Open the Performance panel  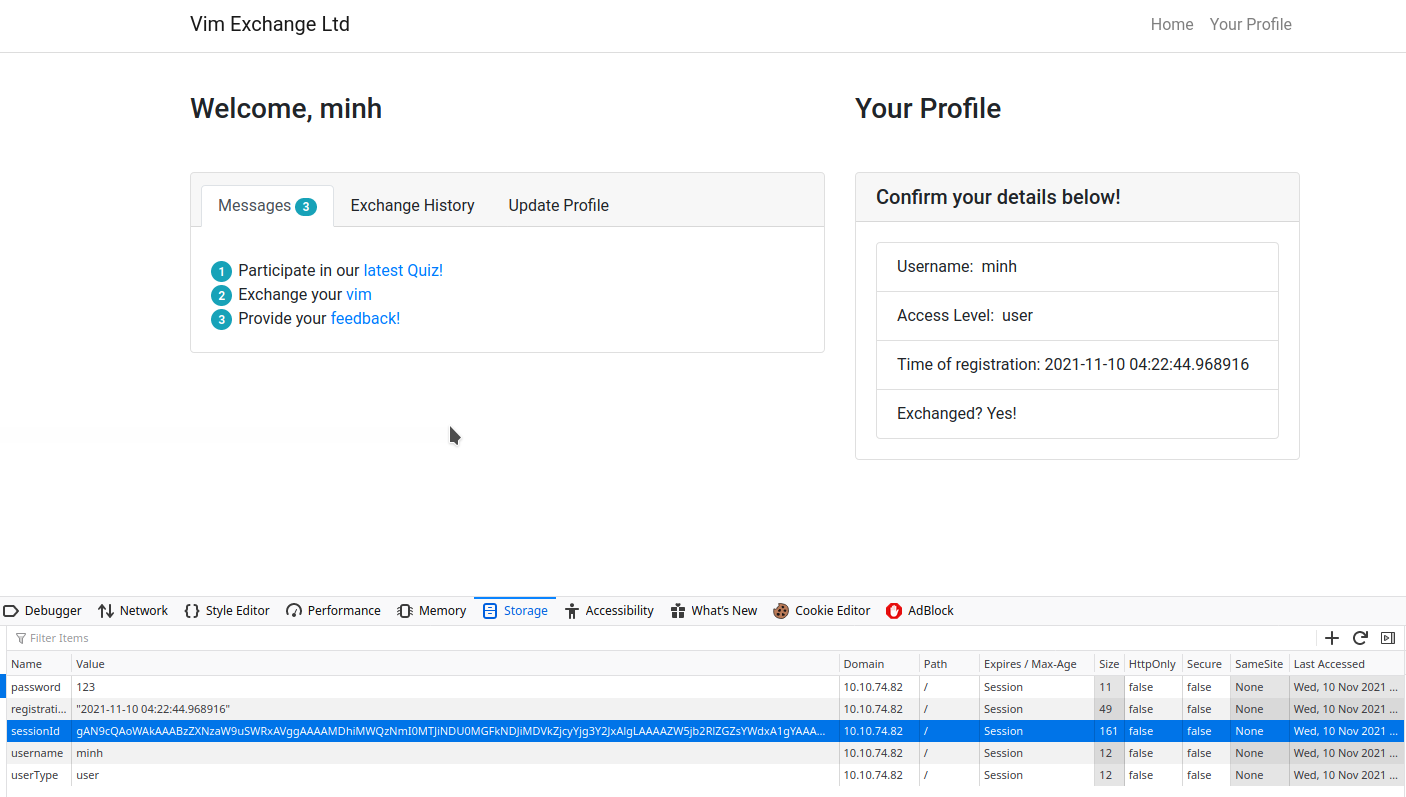click(333, 611)
